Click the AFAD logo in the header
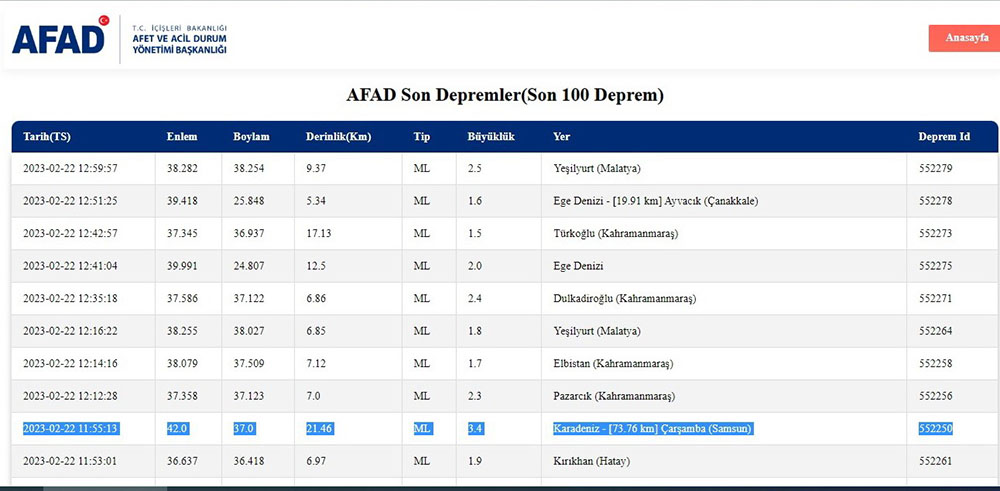Image resolution: width=1000 pixels, height=491 pixels. pyautogui.click(x=59, y=38)
